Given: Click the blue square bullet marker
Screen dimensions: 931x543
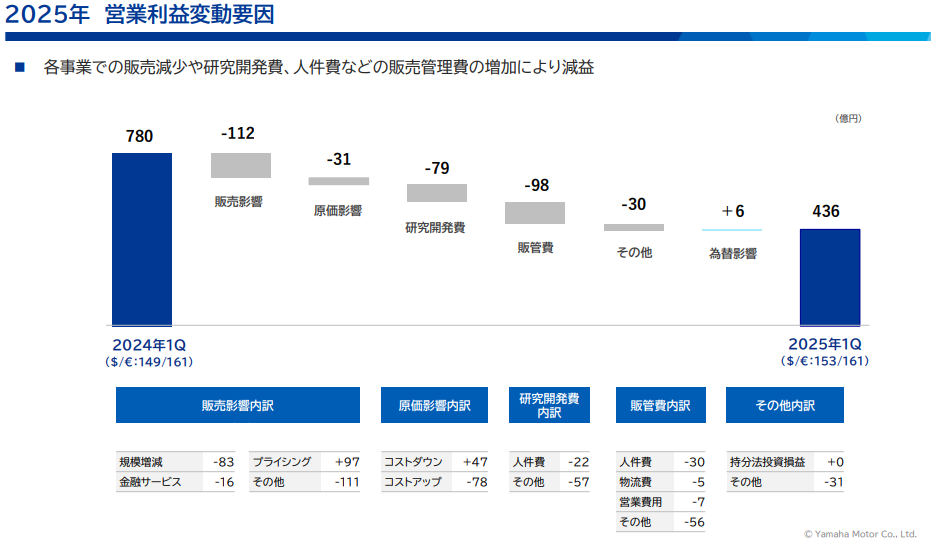Looking at the screenshot, I should pyautogui.click(x=20, y=67).
